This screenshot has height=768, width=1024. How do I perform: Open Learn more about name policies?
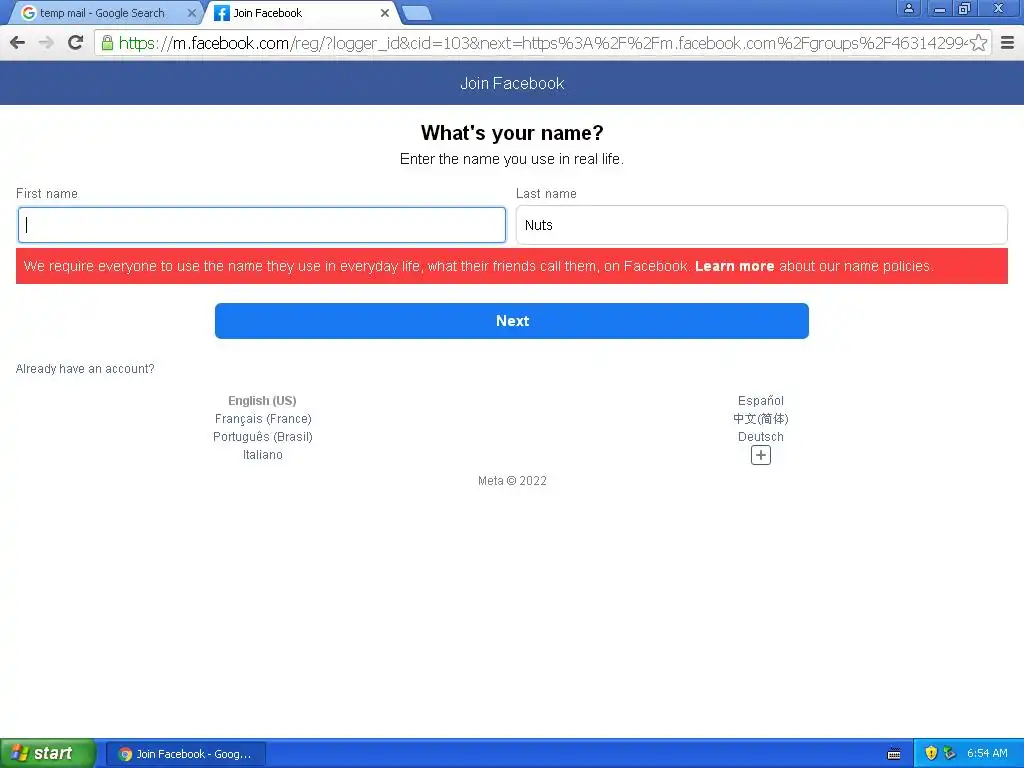pos(734,266)
